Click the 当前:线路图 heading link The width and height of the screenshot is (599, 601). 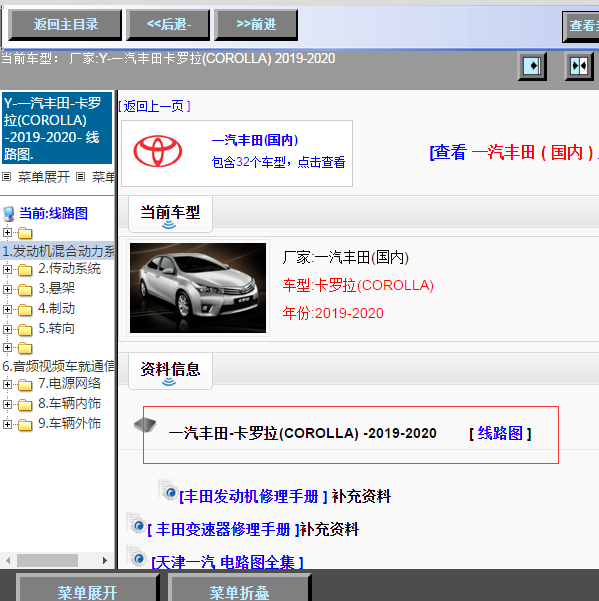(x=54, y=213)
